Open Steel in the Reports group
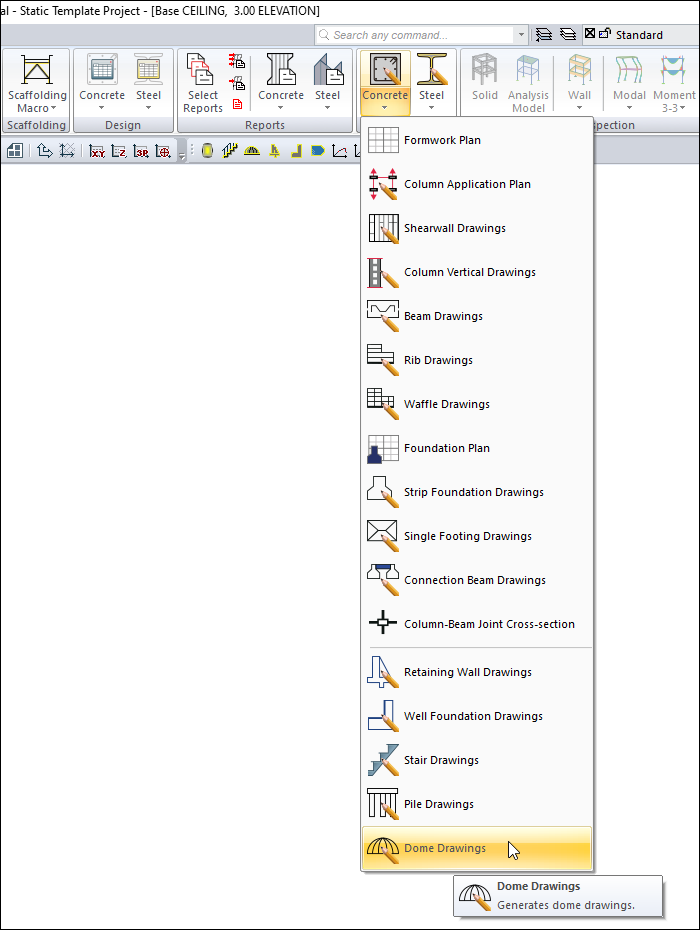Image resolution: width=700 pixels, height=930 pixels. click(327, 83)
